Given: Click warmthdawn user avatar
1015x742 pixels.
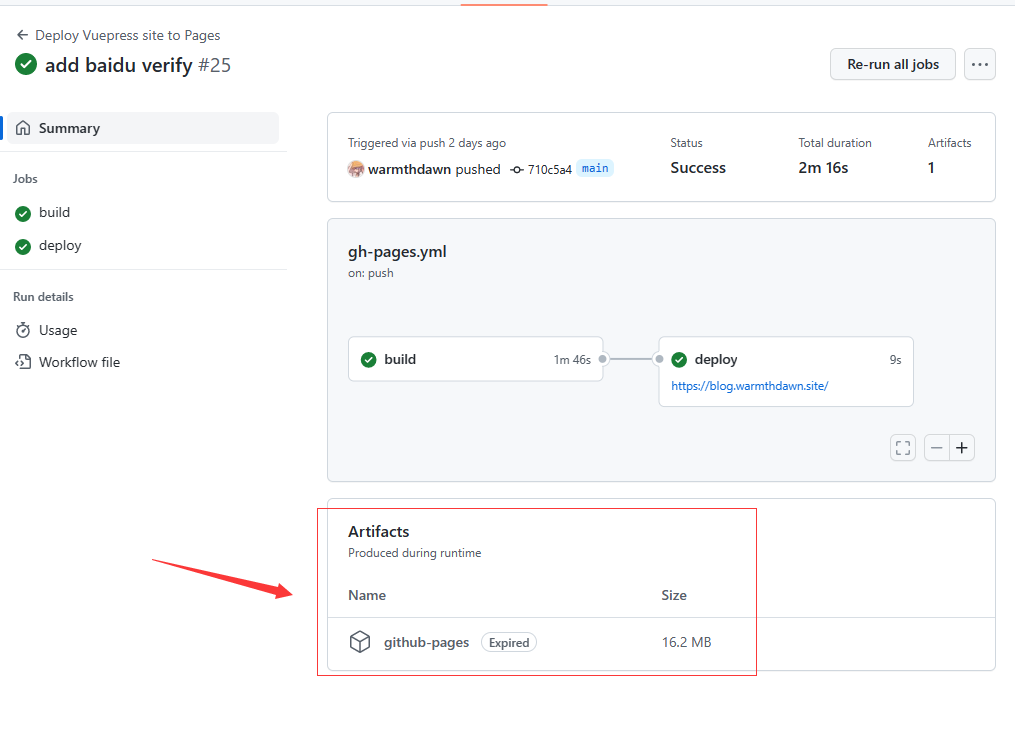Looking at the screenshot, I should [x=356, y=169].
